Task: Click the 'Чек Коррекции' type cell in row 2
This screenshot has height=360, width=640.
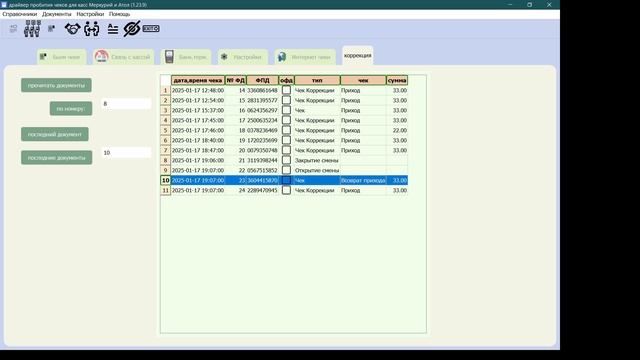Action: [x=317, y=100]
